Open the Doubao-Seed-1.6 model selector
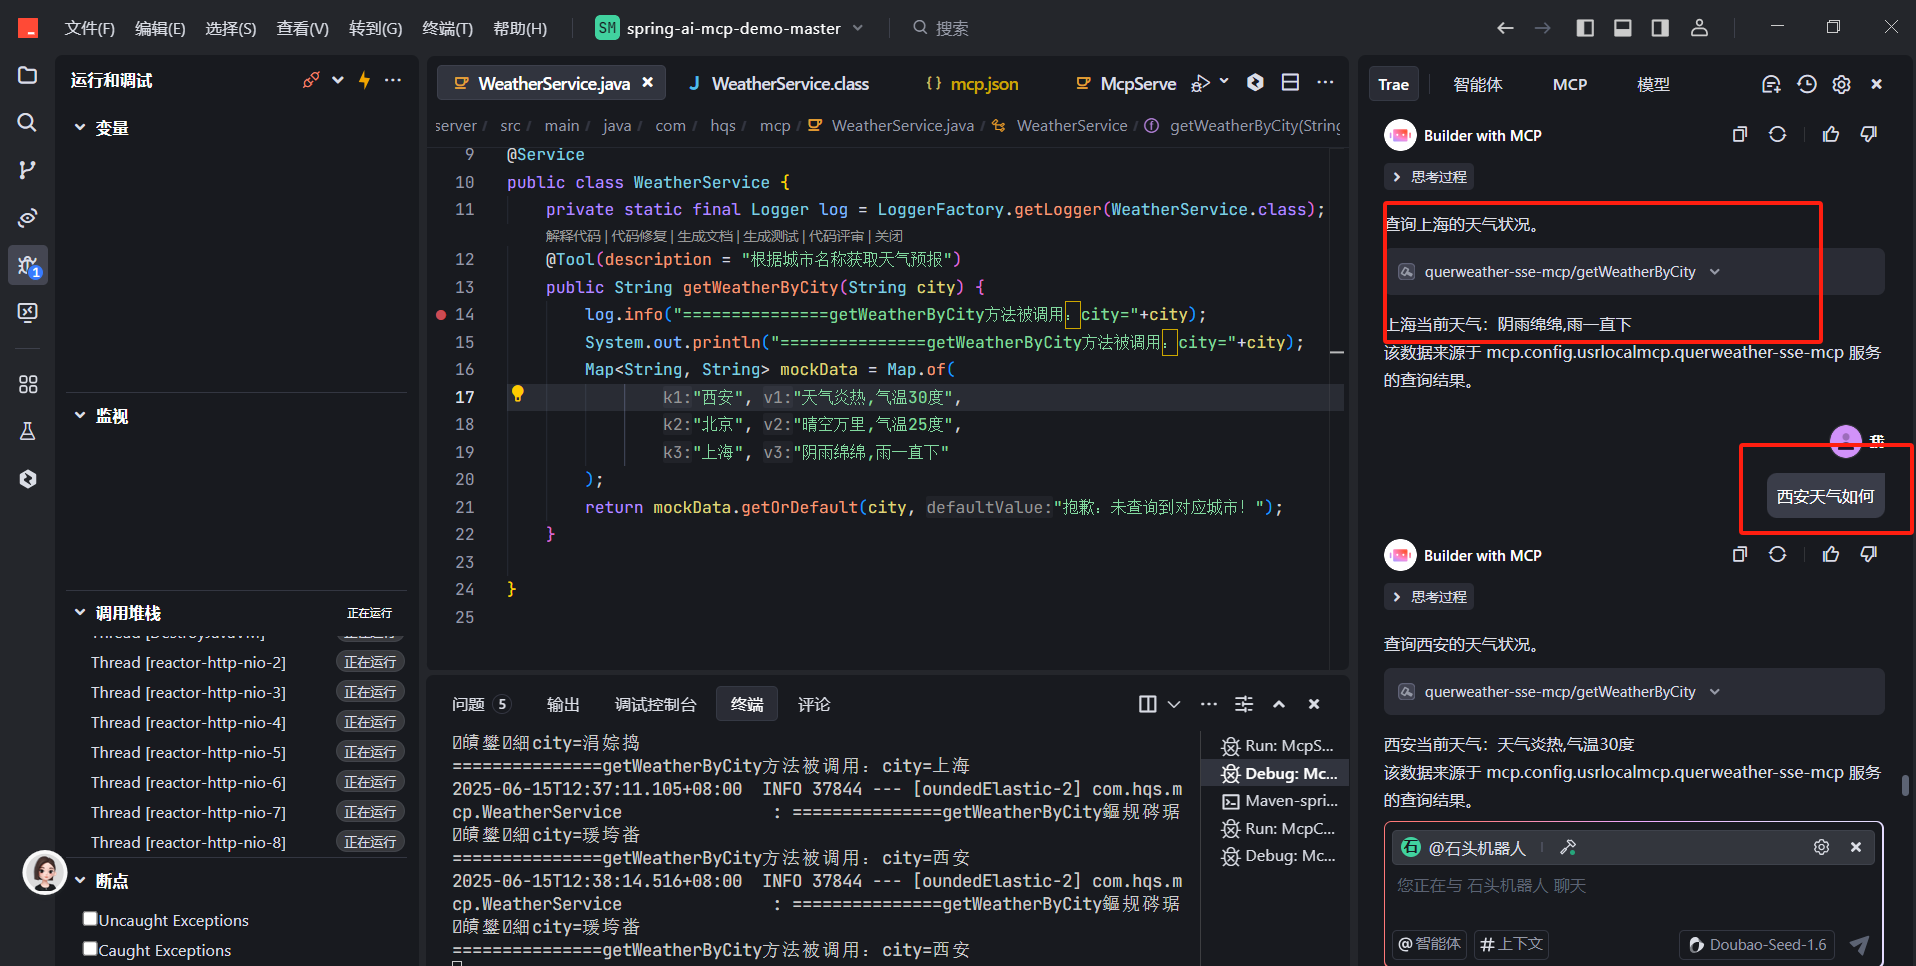This screenshot has width=1916, height=966. coord(1757,944)
